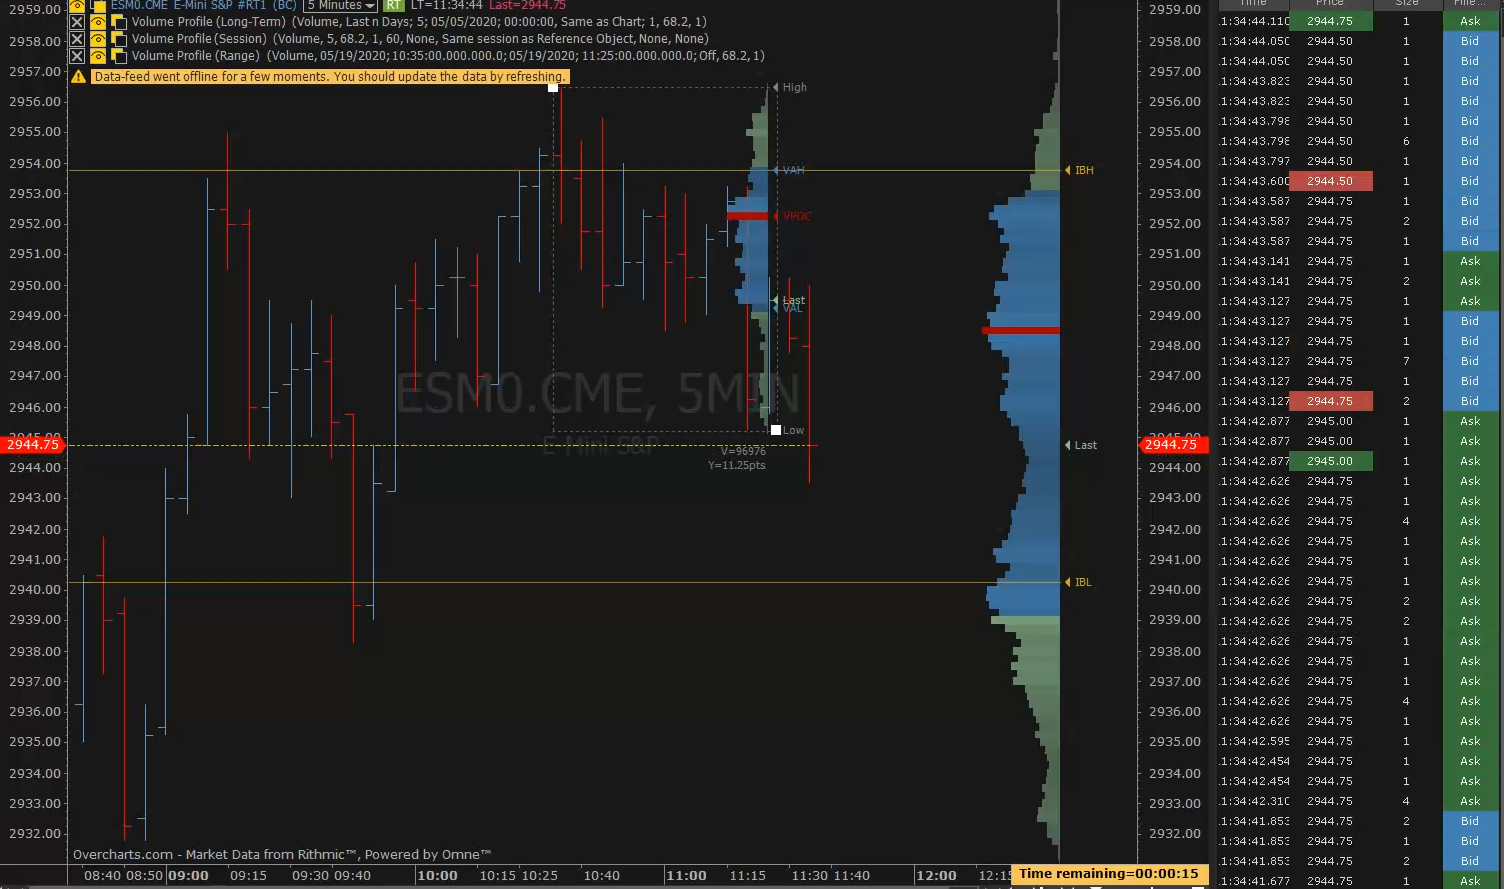Click the IBH marker on session profile
Image resolution: width=1504 pixels, height=889 pixels.
click(1080, 171)
